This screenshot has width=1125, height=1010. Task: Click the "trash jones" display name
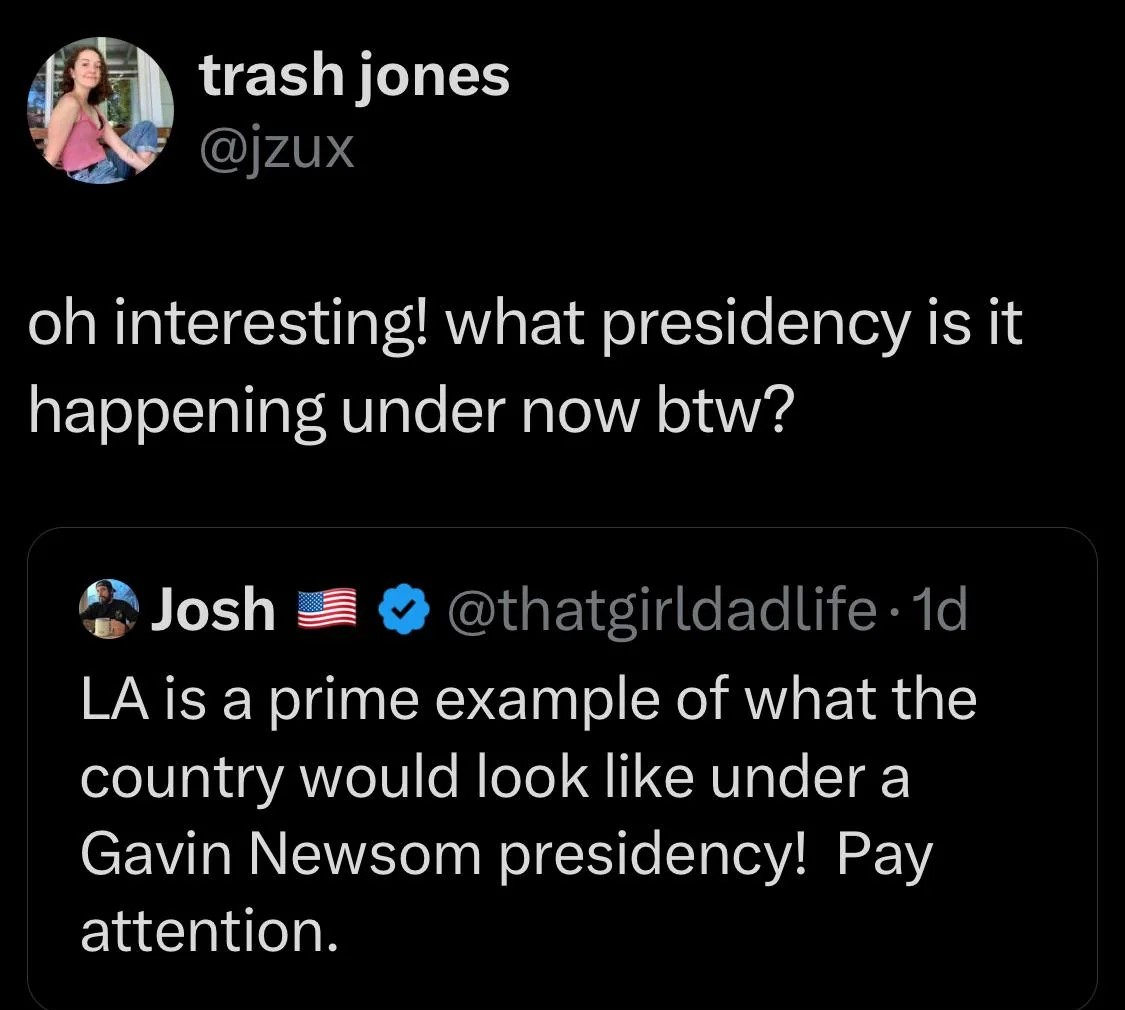[x=355, y=76]
